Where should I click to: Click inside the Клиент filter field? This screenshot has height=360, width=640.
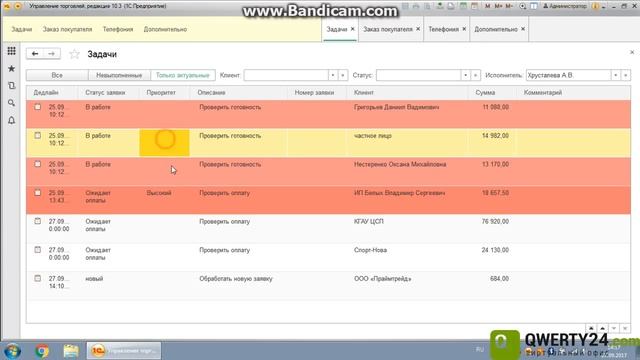point(286,75)
